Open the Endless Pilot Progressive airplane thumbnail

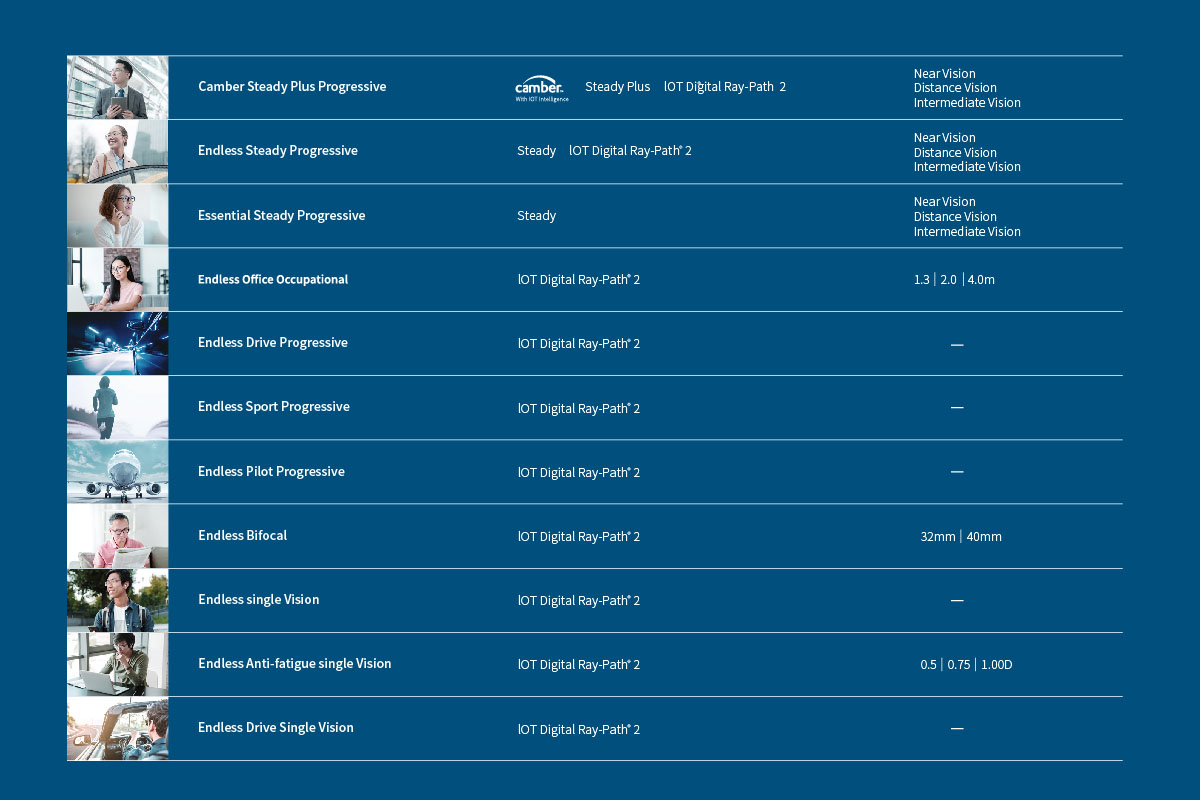(x=118, y=472)
